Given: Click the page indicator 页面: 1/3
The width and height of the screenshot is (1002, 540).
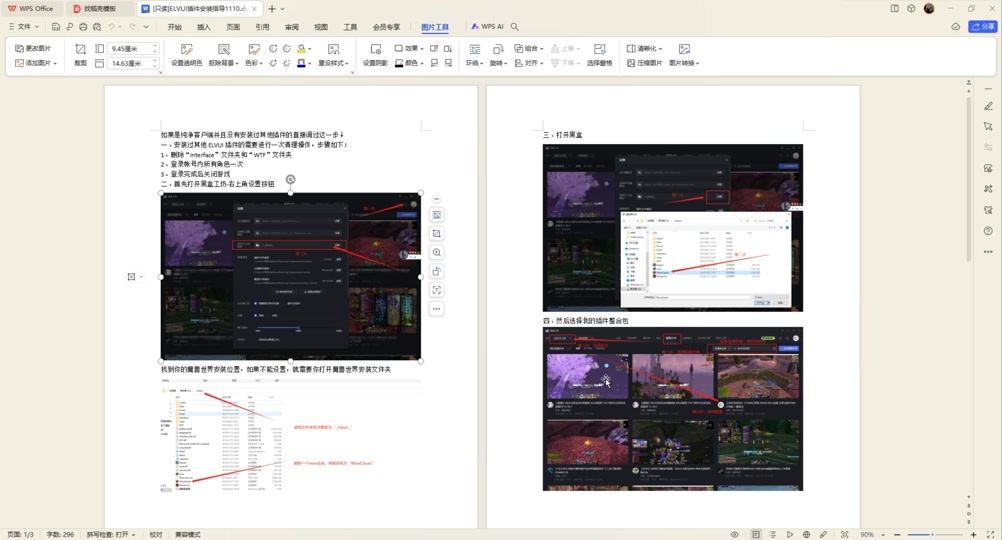Looking at the screenshot, I should pyautogui.click(x=20, y=534).
